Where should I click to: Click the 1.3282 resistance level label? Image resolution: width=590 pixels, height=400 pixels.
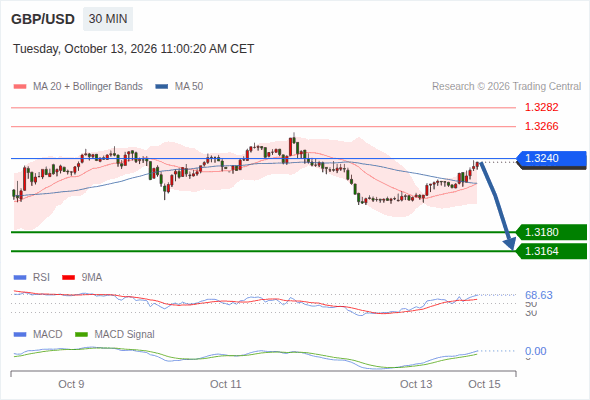tap(541, 107)
